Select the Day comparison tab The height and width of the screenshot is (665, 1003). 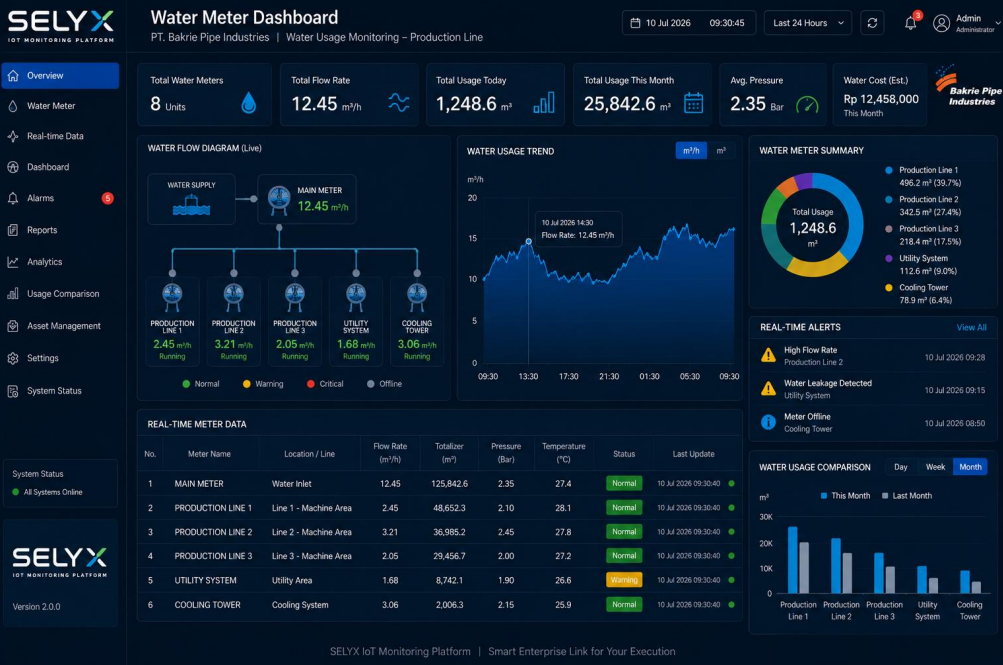tap(901, 467)
